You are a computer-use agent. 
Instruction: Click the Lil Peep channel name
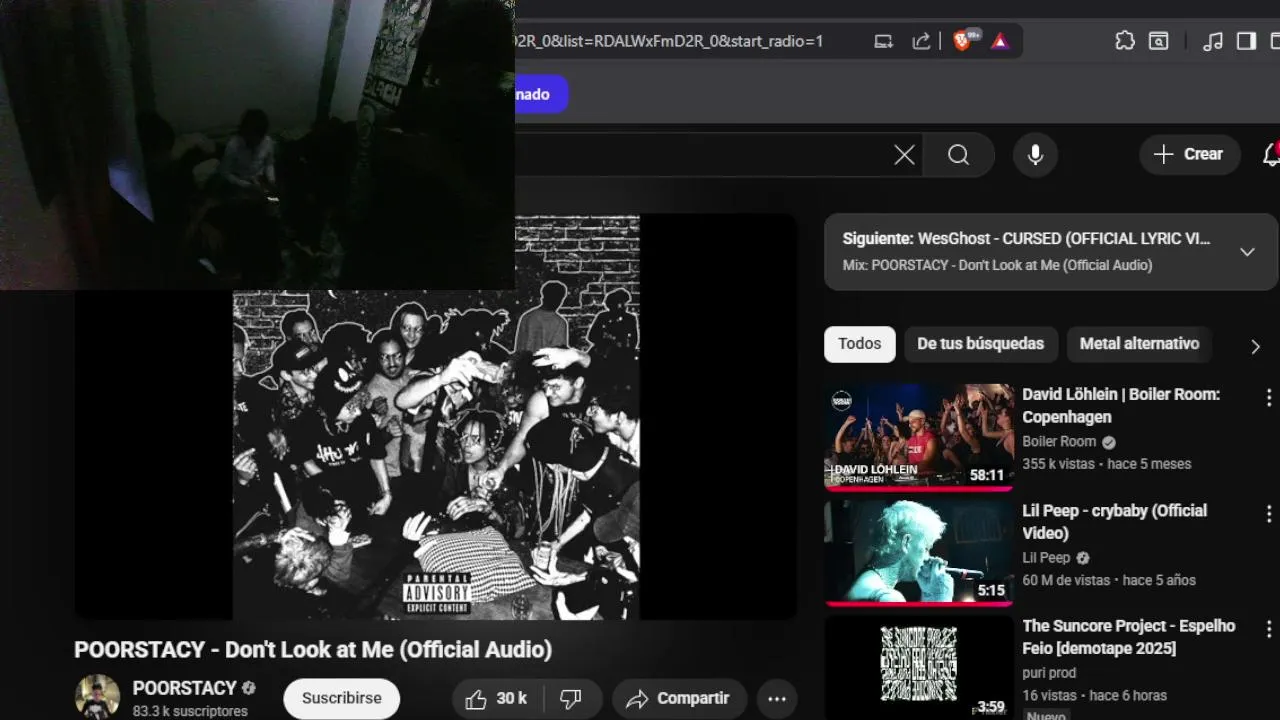[x=1046, y=558]
